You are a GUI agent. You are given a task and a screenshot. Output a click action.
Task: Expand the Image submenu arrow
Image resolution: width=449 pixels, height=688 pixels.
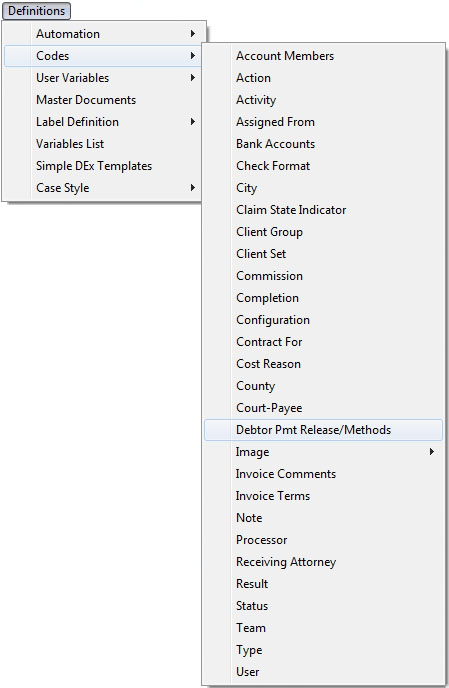[x=432, y=452]
